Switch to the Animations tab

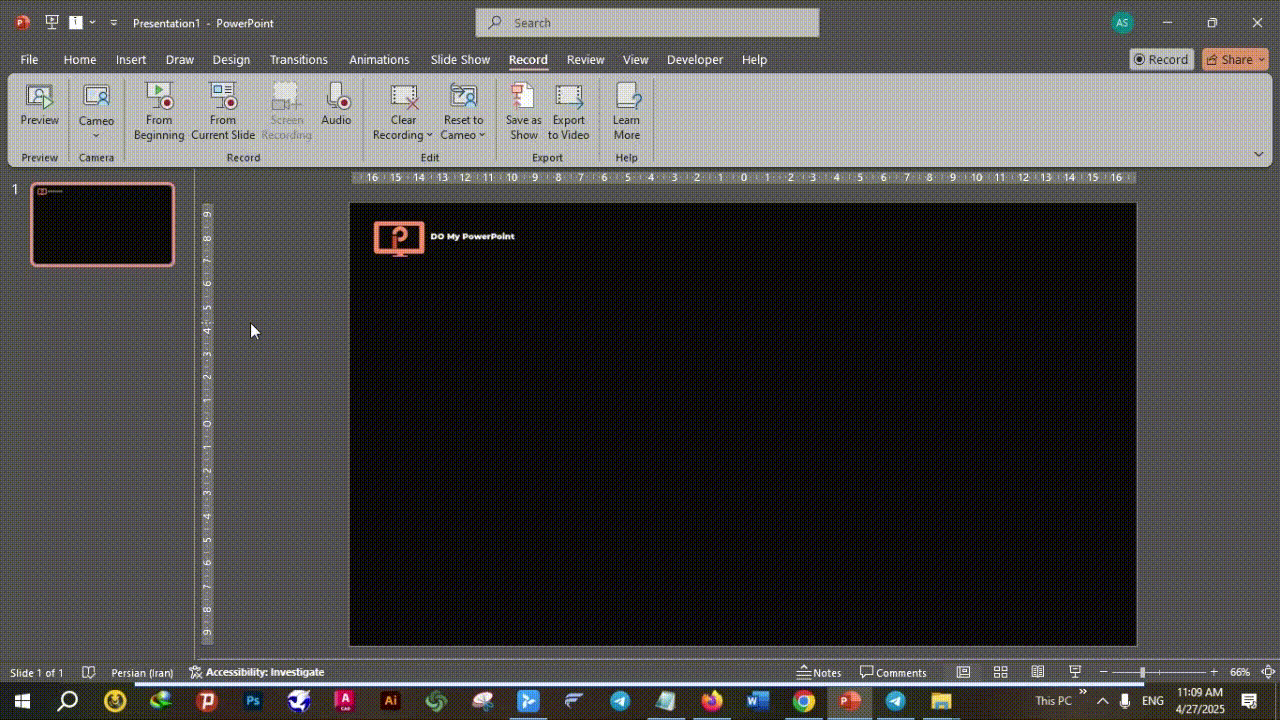pos(378,59)
